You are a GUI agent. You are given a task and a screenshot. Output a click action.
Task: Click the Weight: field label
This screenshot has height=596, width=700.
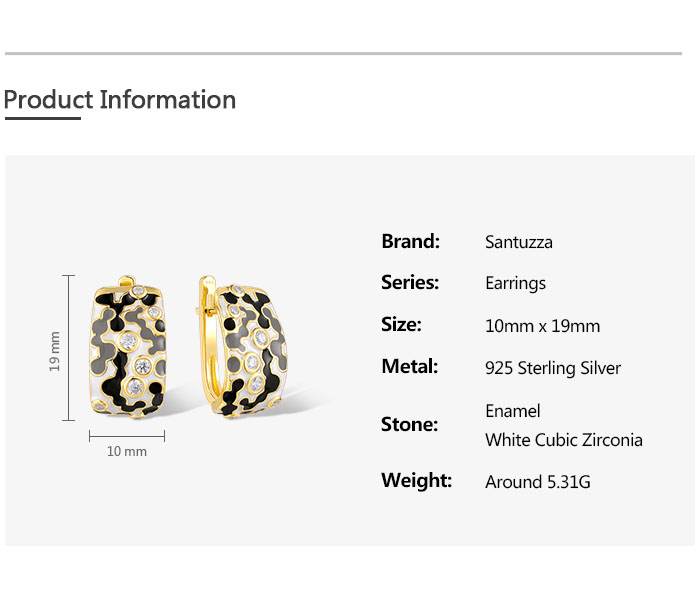pos(416,481)
